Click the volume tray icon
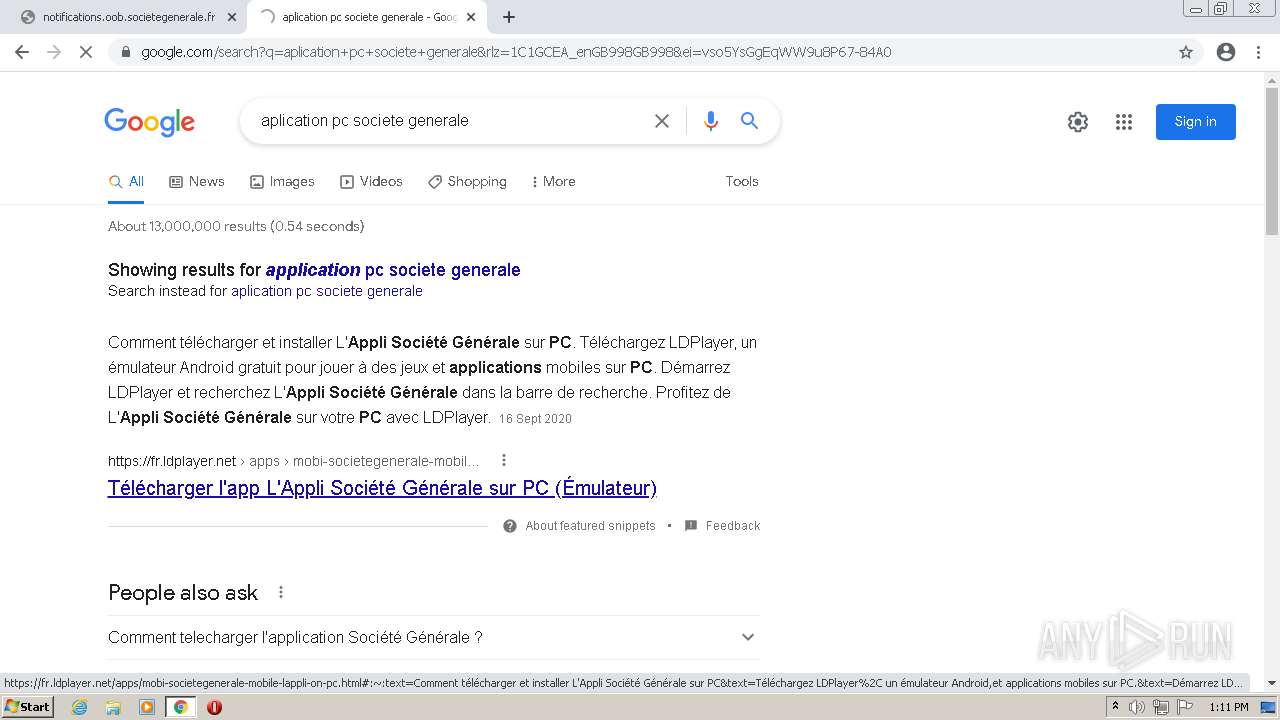Viewport: 1280px width, 720px height. pyautogui.click(x=1137, y=707)
